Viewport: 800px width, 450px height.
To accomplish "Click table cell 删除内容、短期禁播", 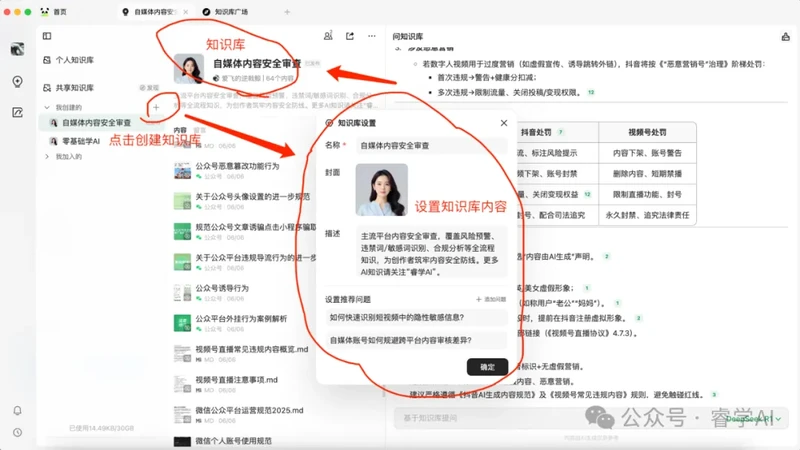I will (x=647, y=173).
